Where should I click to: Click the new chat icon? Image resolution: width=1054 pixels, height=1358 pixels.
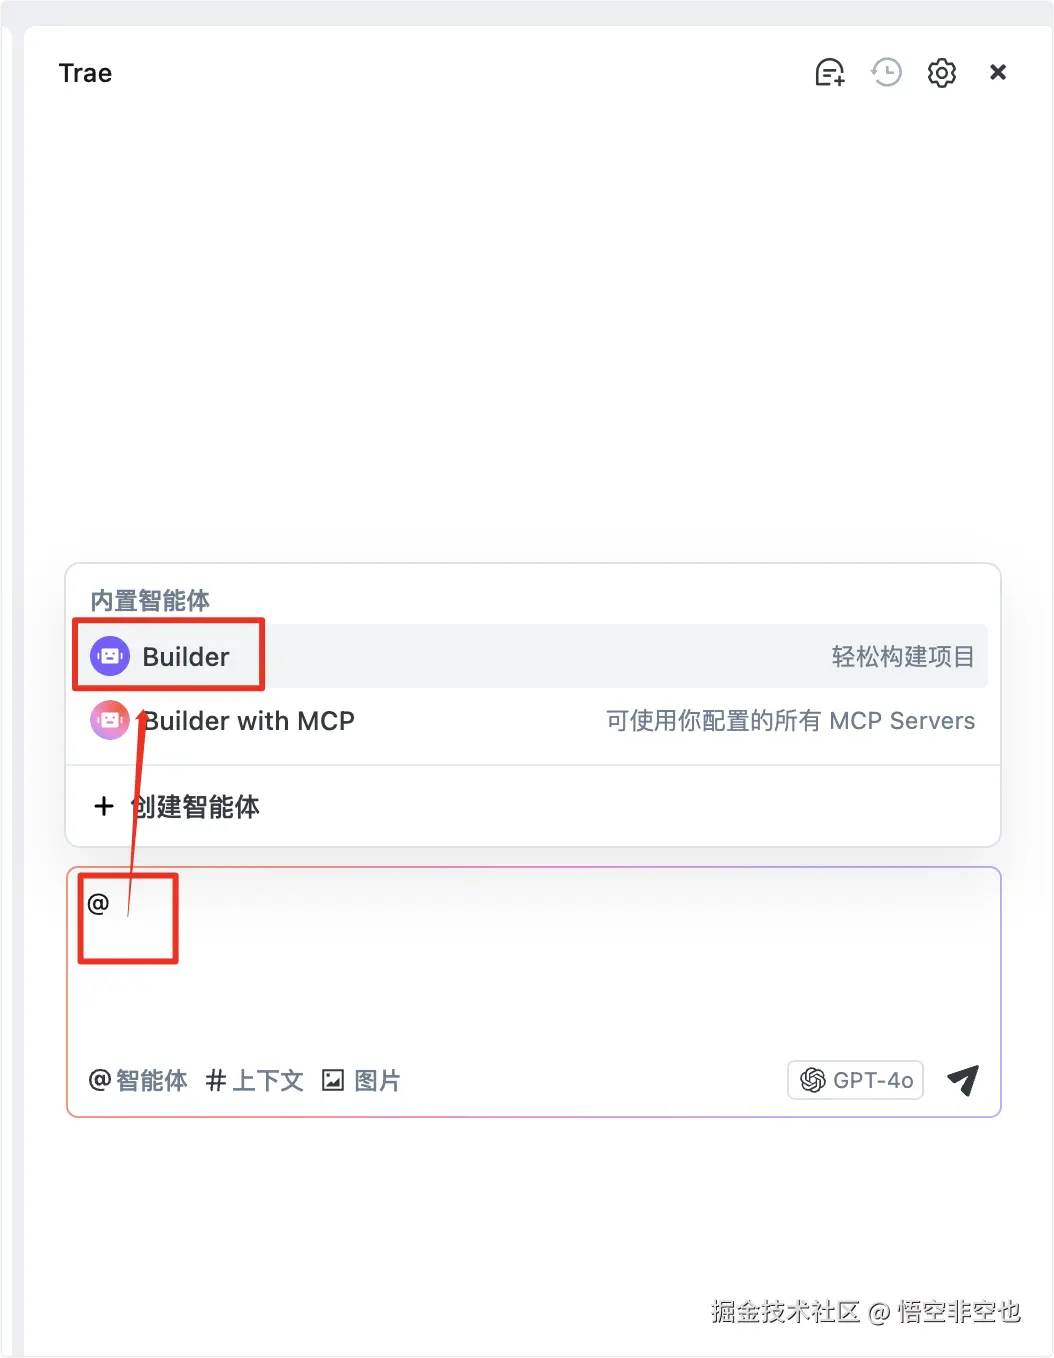tap(830, 73)
